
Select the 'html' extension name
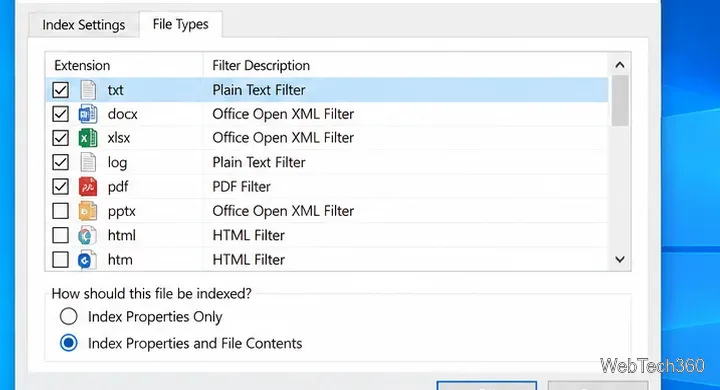point(121,235)
